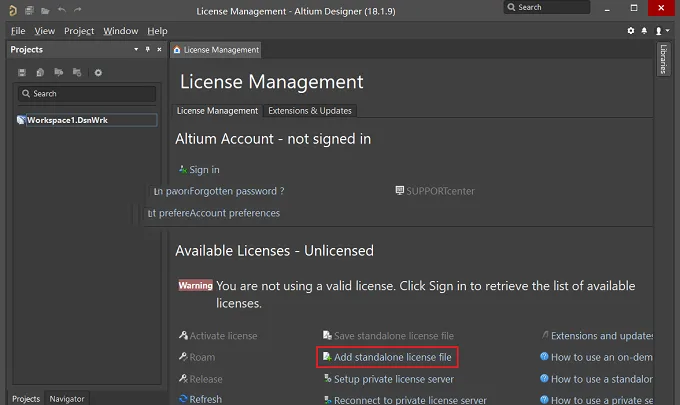Viewport: 680px width, 405px height.
Task: Click Setup private license server link
Action: (x=394, y=379)
